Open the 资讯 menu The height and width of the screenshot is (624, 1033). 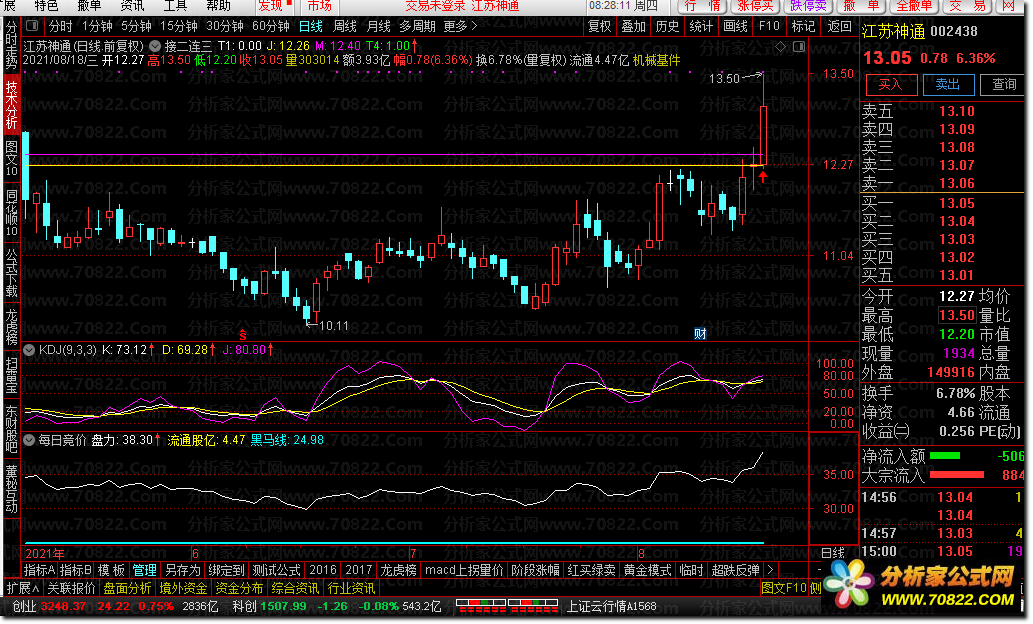point(132,7)
